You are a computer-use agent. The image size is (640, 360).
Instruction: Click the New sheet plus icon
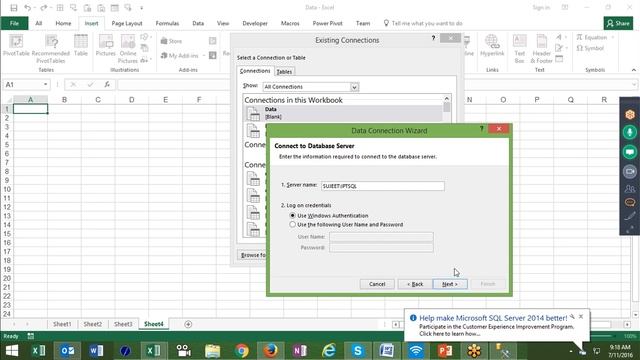click(x=188, y=324)
